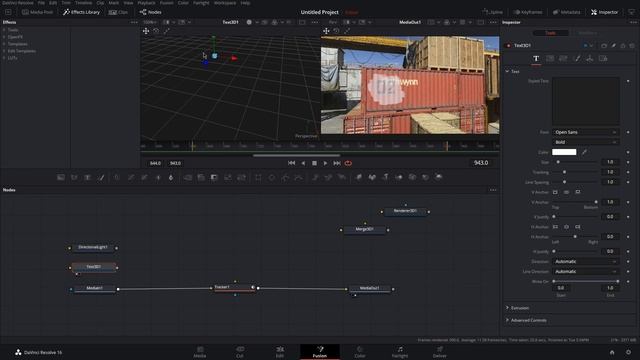The height and width of the screenshot is (360, 640).
Task: Click the Styled Text input box
Action: coord(586,101)
